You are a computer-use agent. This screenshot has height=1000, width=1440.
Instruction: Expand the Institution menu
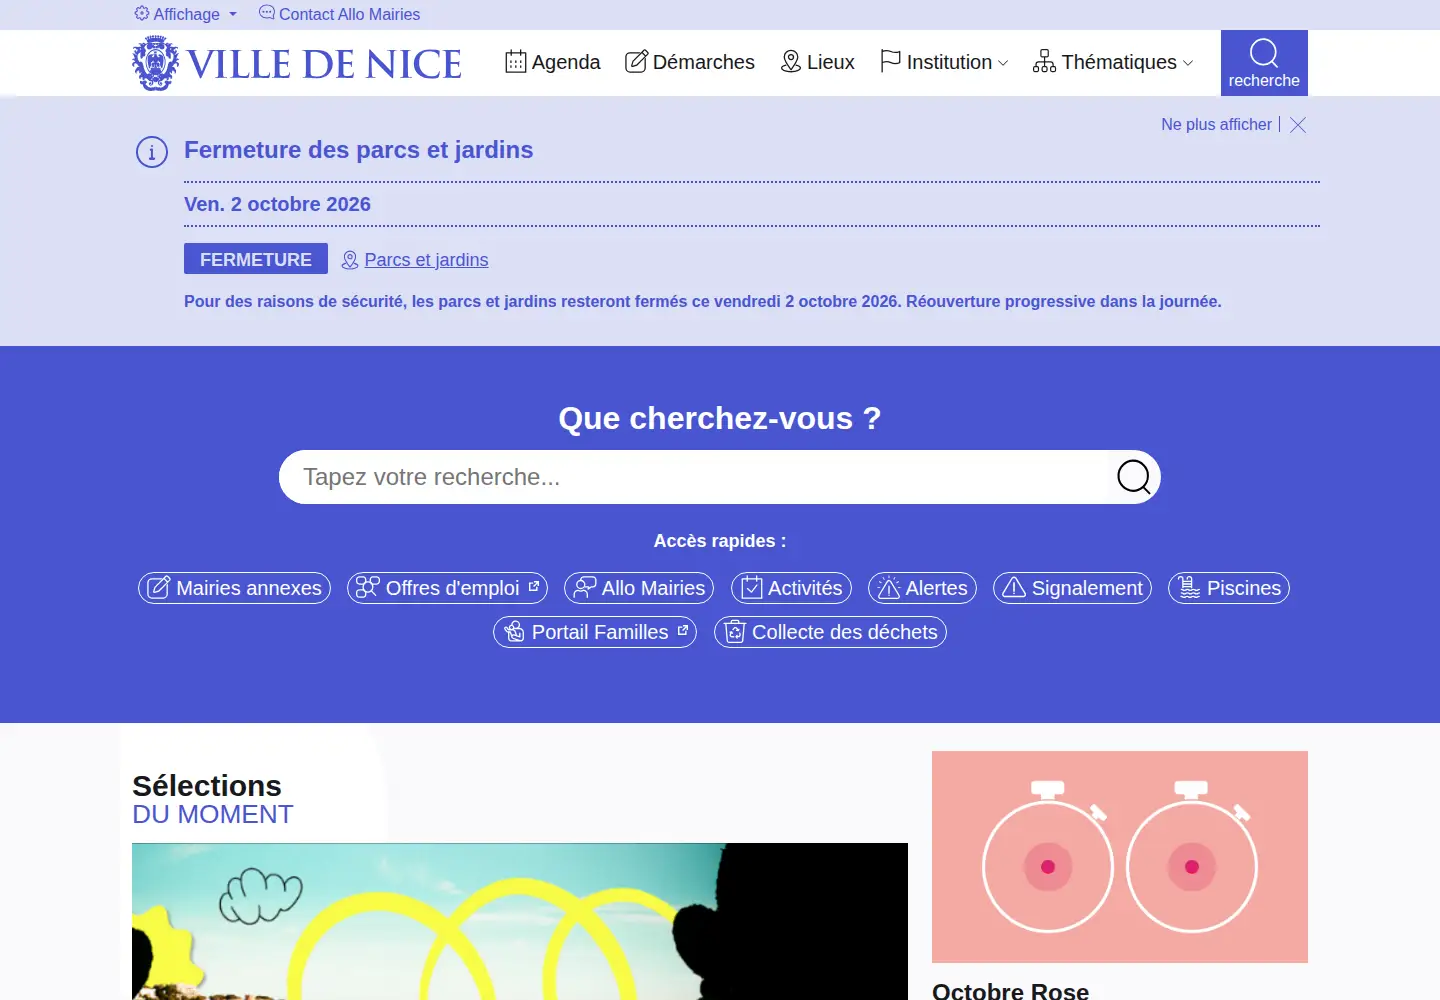pos(944,62)
